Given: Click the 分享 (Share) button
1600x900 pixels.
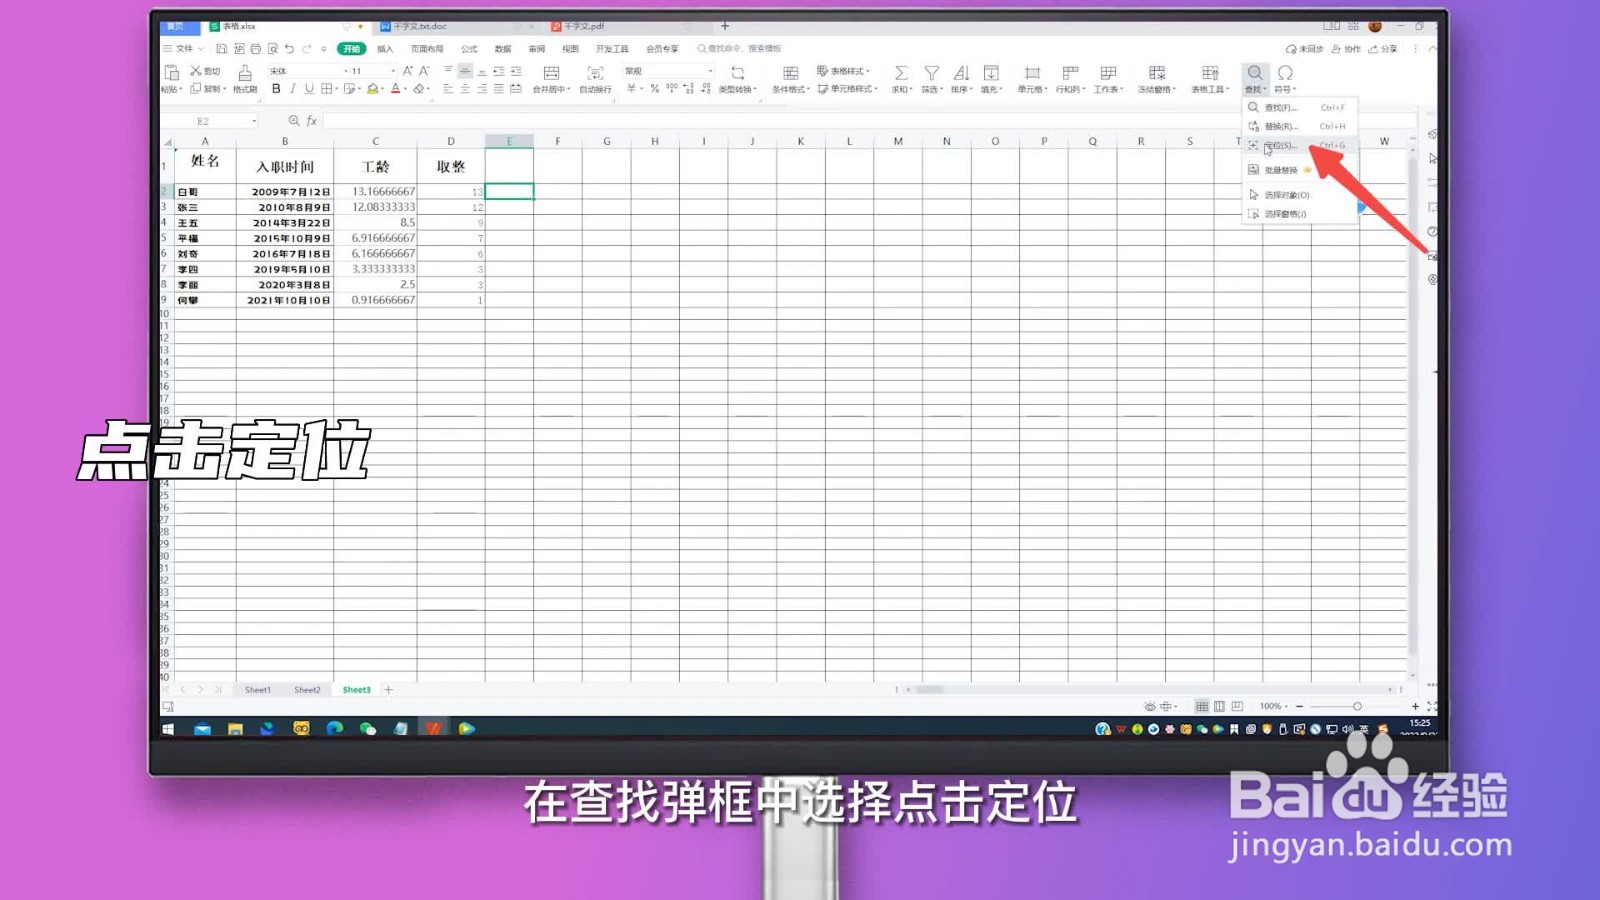Looking at the screenshot, I should [1383, 48].
